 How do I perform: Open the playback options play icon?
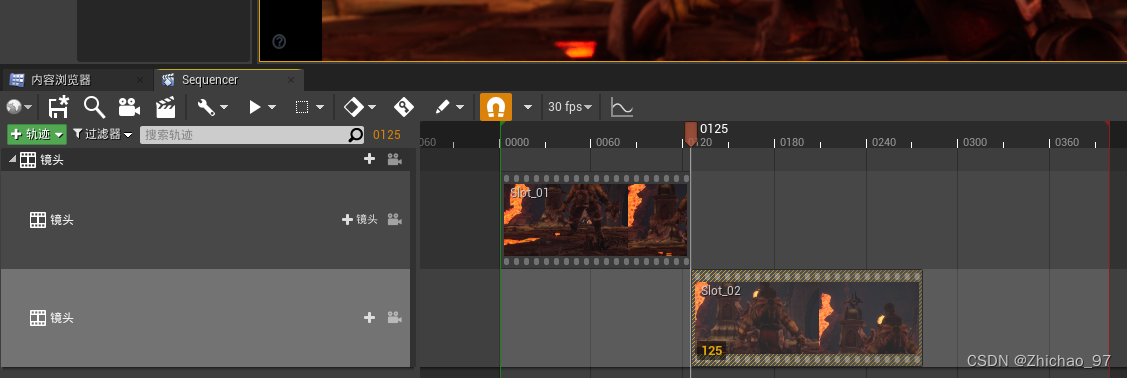262,107
